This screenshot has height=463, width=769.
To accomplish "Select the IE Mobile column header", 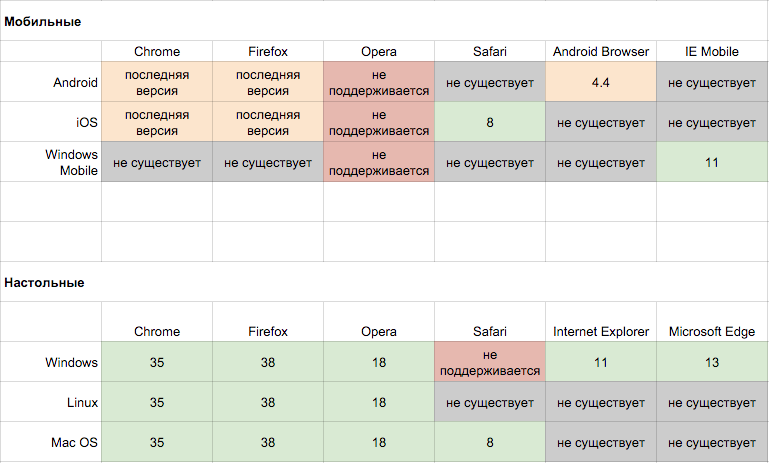I will click(x=712, y=51).
